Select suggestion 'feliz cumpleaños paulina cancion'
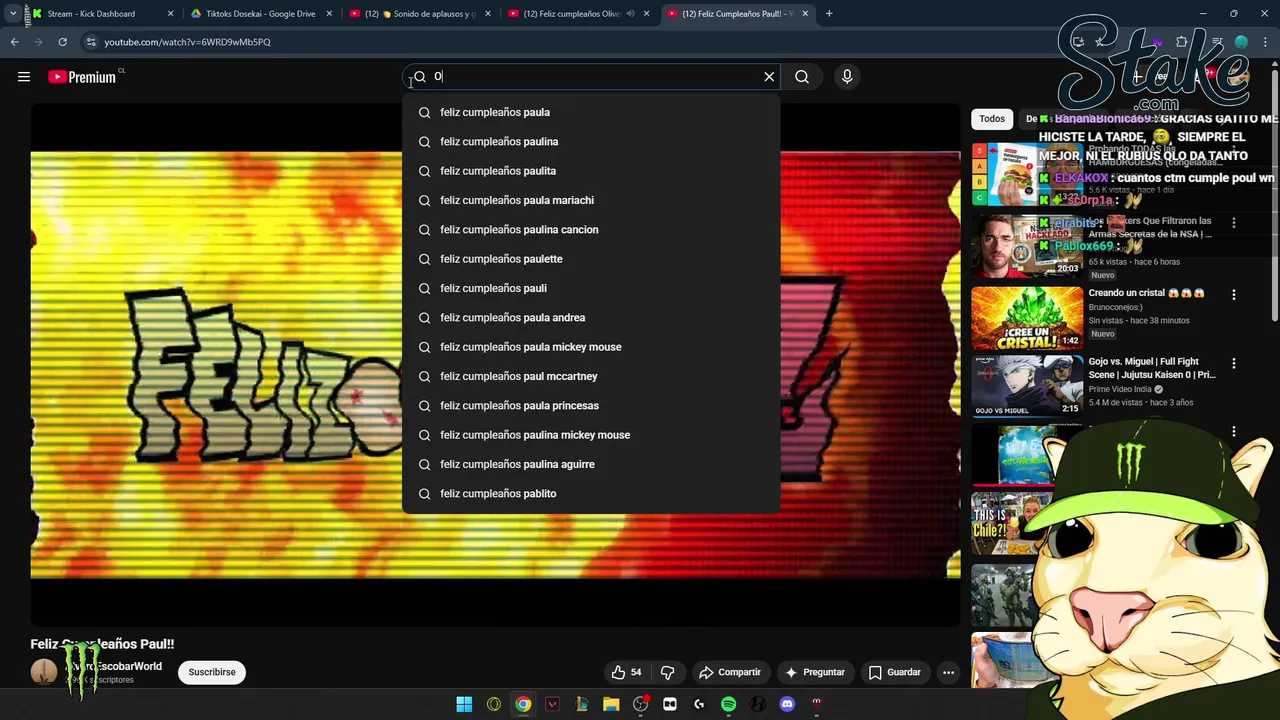Screen dimensions: 1280x720 [x=591, y=229]
